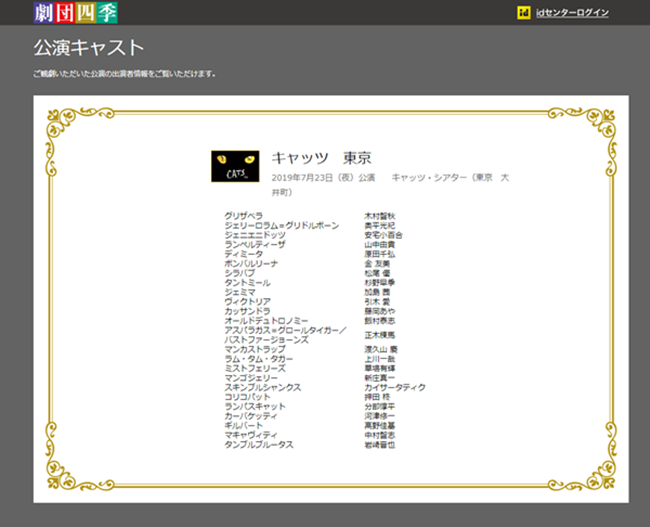The image size is (650, 527).
Task: Click the キャッツ 東京 production title
Action: tap(321, 158)
